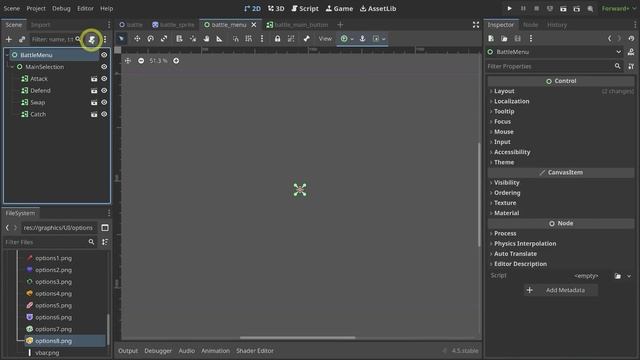Switch to the 3D workspace
640x360 pixels.
tap(276, 9)
